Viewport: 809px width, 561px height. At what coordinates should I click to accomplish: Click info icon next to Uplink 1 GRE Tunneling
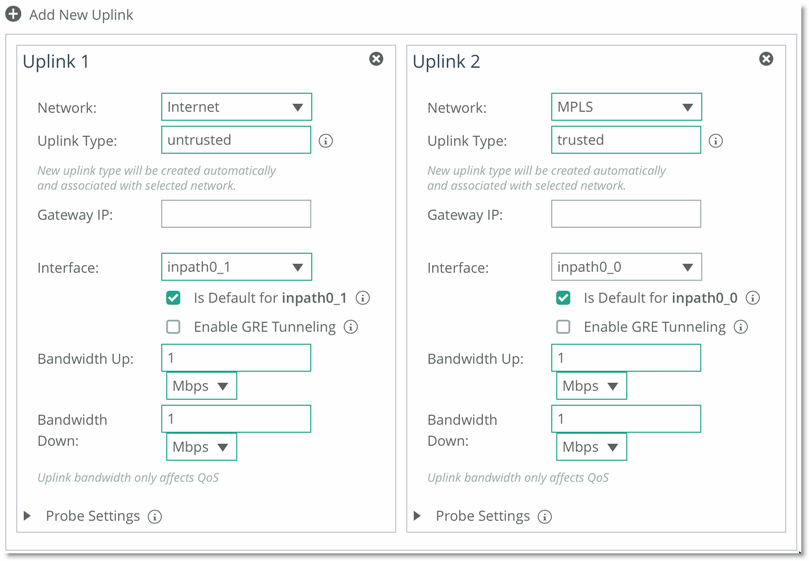[351, 327]
